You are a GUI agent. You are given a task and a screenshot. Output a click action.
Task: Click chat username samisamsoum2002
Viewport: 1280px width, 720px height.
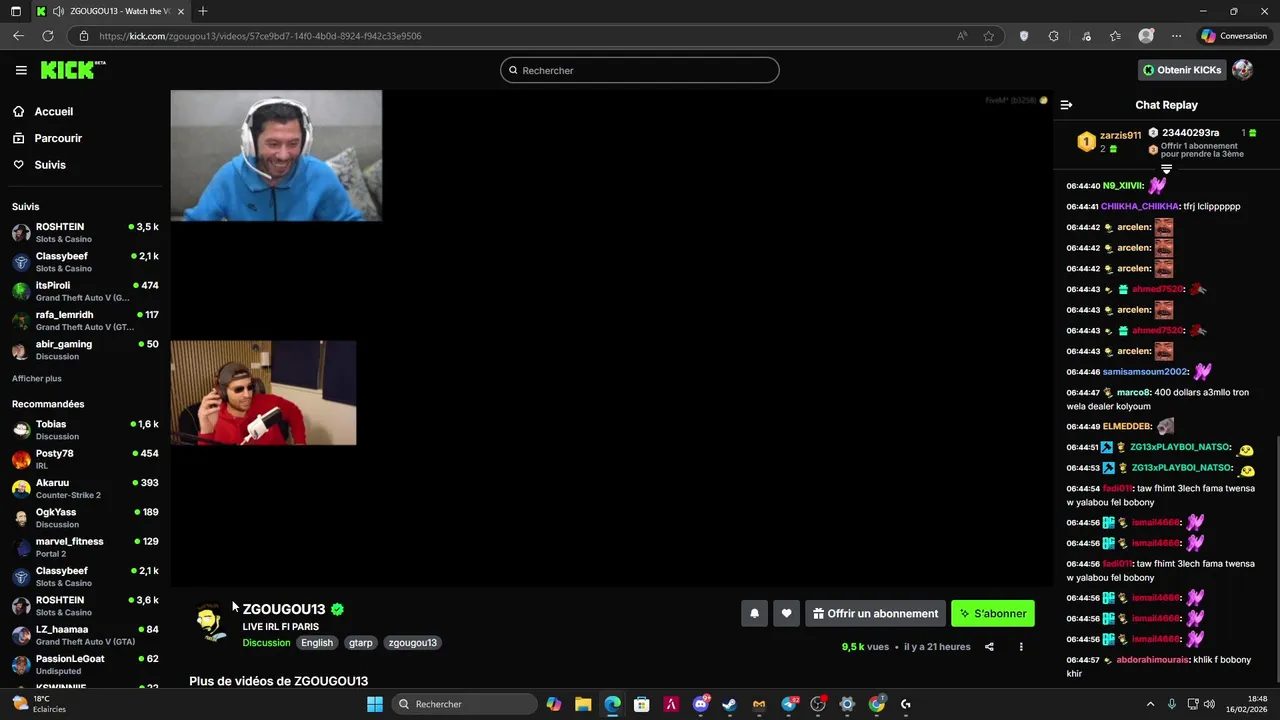1145,372
